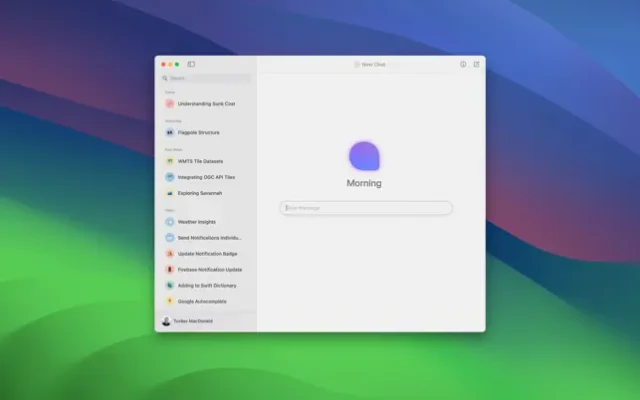Click the user avatar picture
640x400 pixels.
coord(165,321)
